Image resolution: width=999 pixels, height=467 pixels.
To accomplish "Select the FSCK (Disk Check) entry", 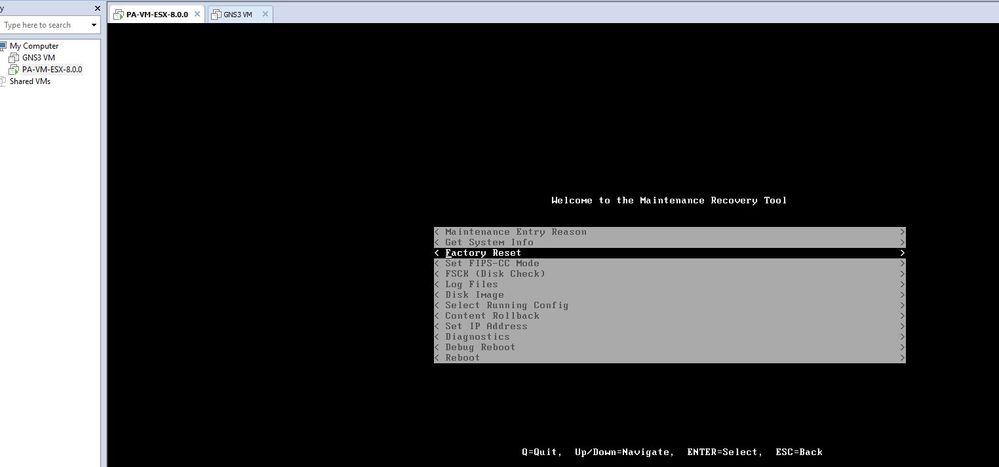I will [670, 273].
